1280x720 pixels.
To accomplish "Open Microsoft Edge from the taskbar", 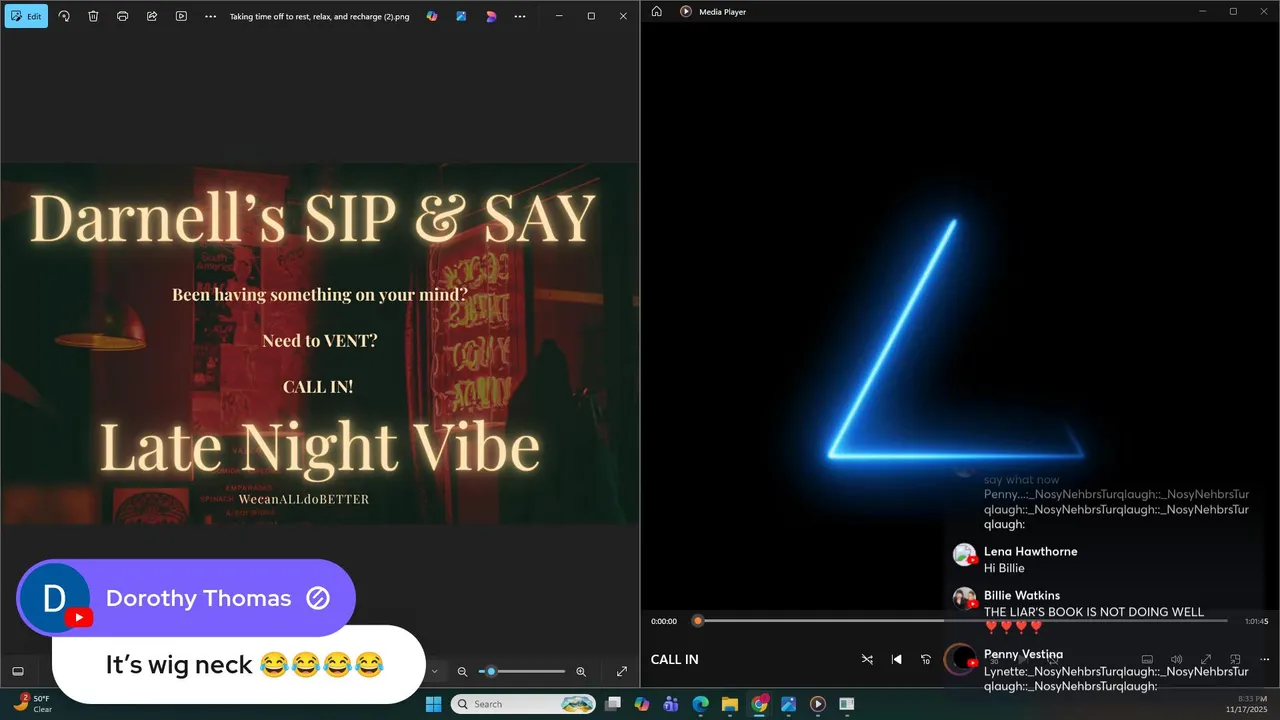I will click(701, 704).
